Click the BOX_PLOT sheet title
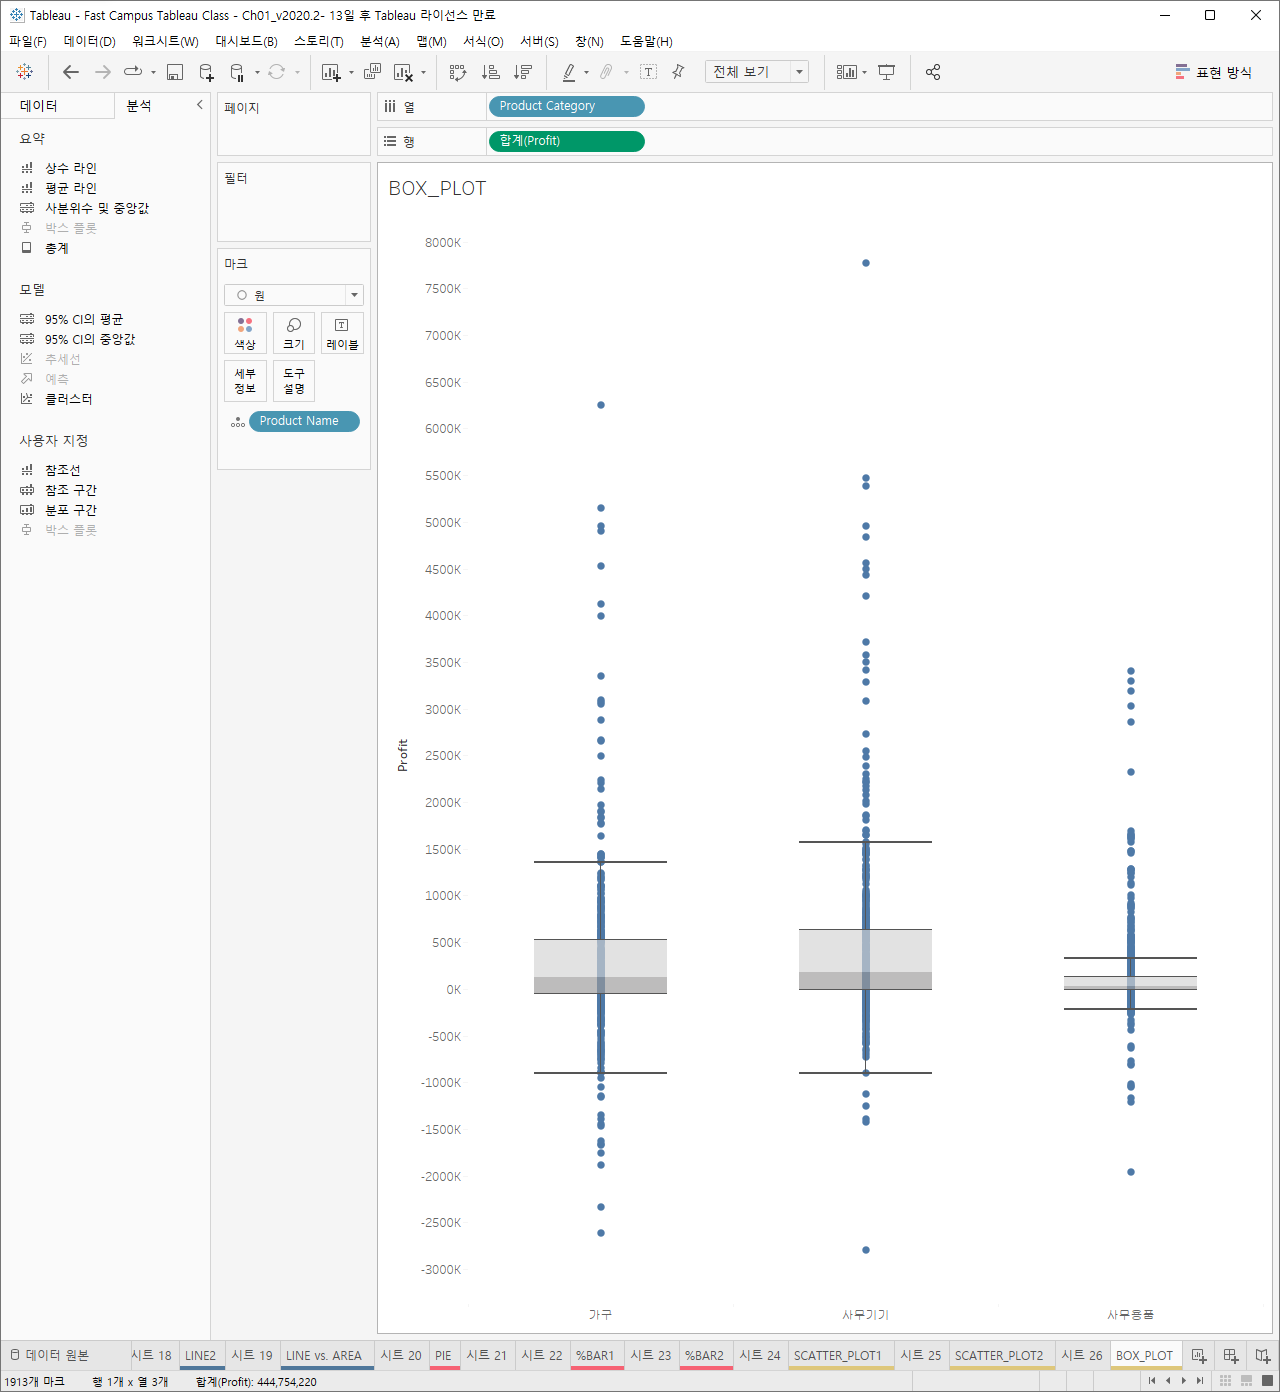The image size is (1280, 1392). (437, 189)
